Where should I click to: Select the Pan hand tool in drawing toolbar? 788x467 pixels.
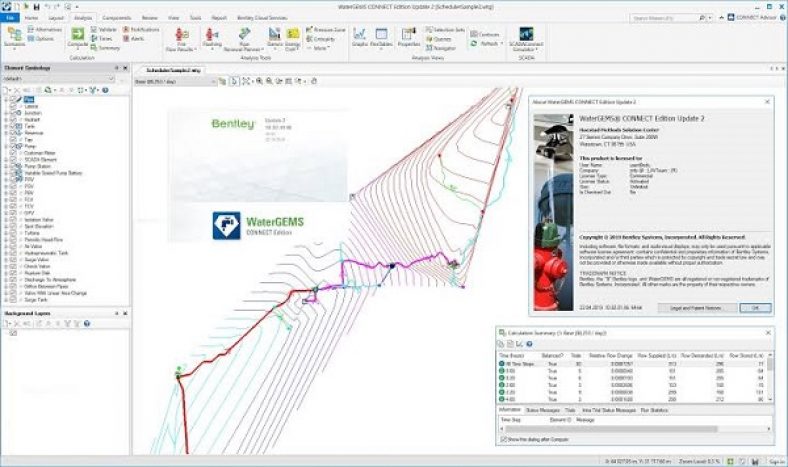(x=314, y=81)
